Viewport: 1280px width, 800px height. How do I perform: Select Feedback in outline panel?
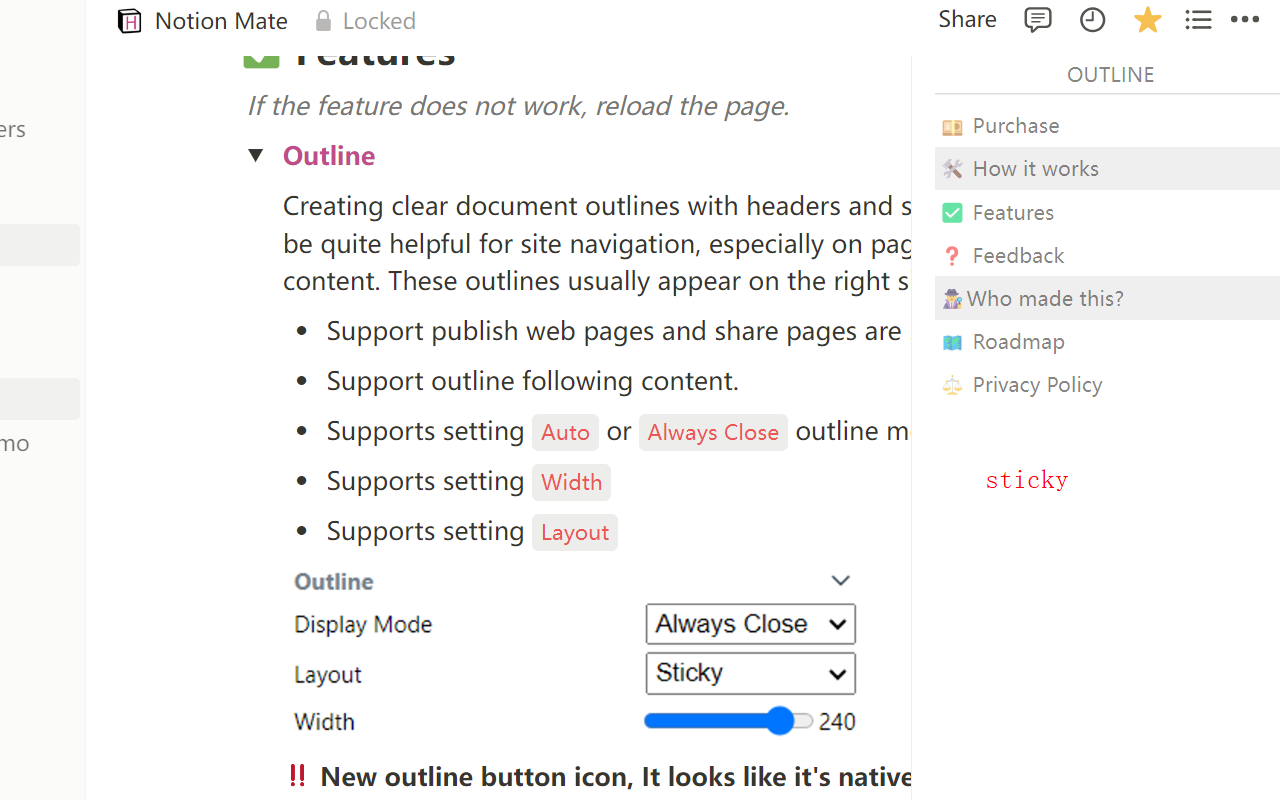tap(1018, 256)
